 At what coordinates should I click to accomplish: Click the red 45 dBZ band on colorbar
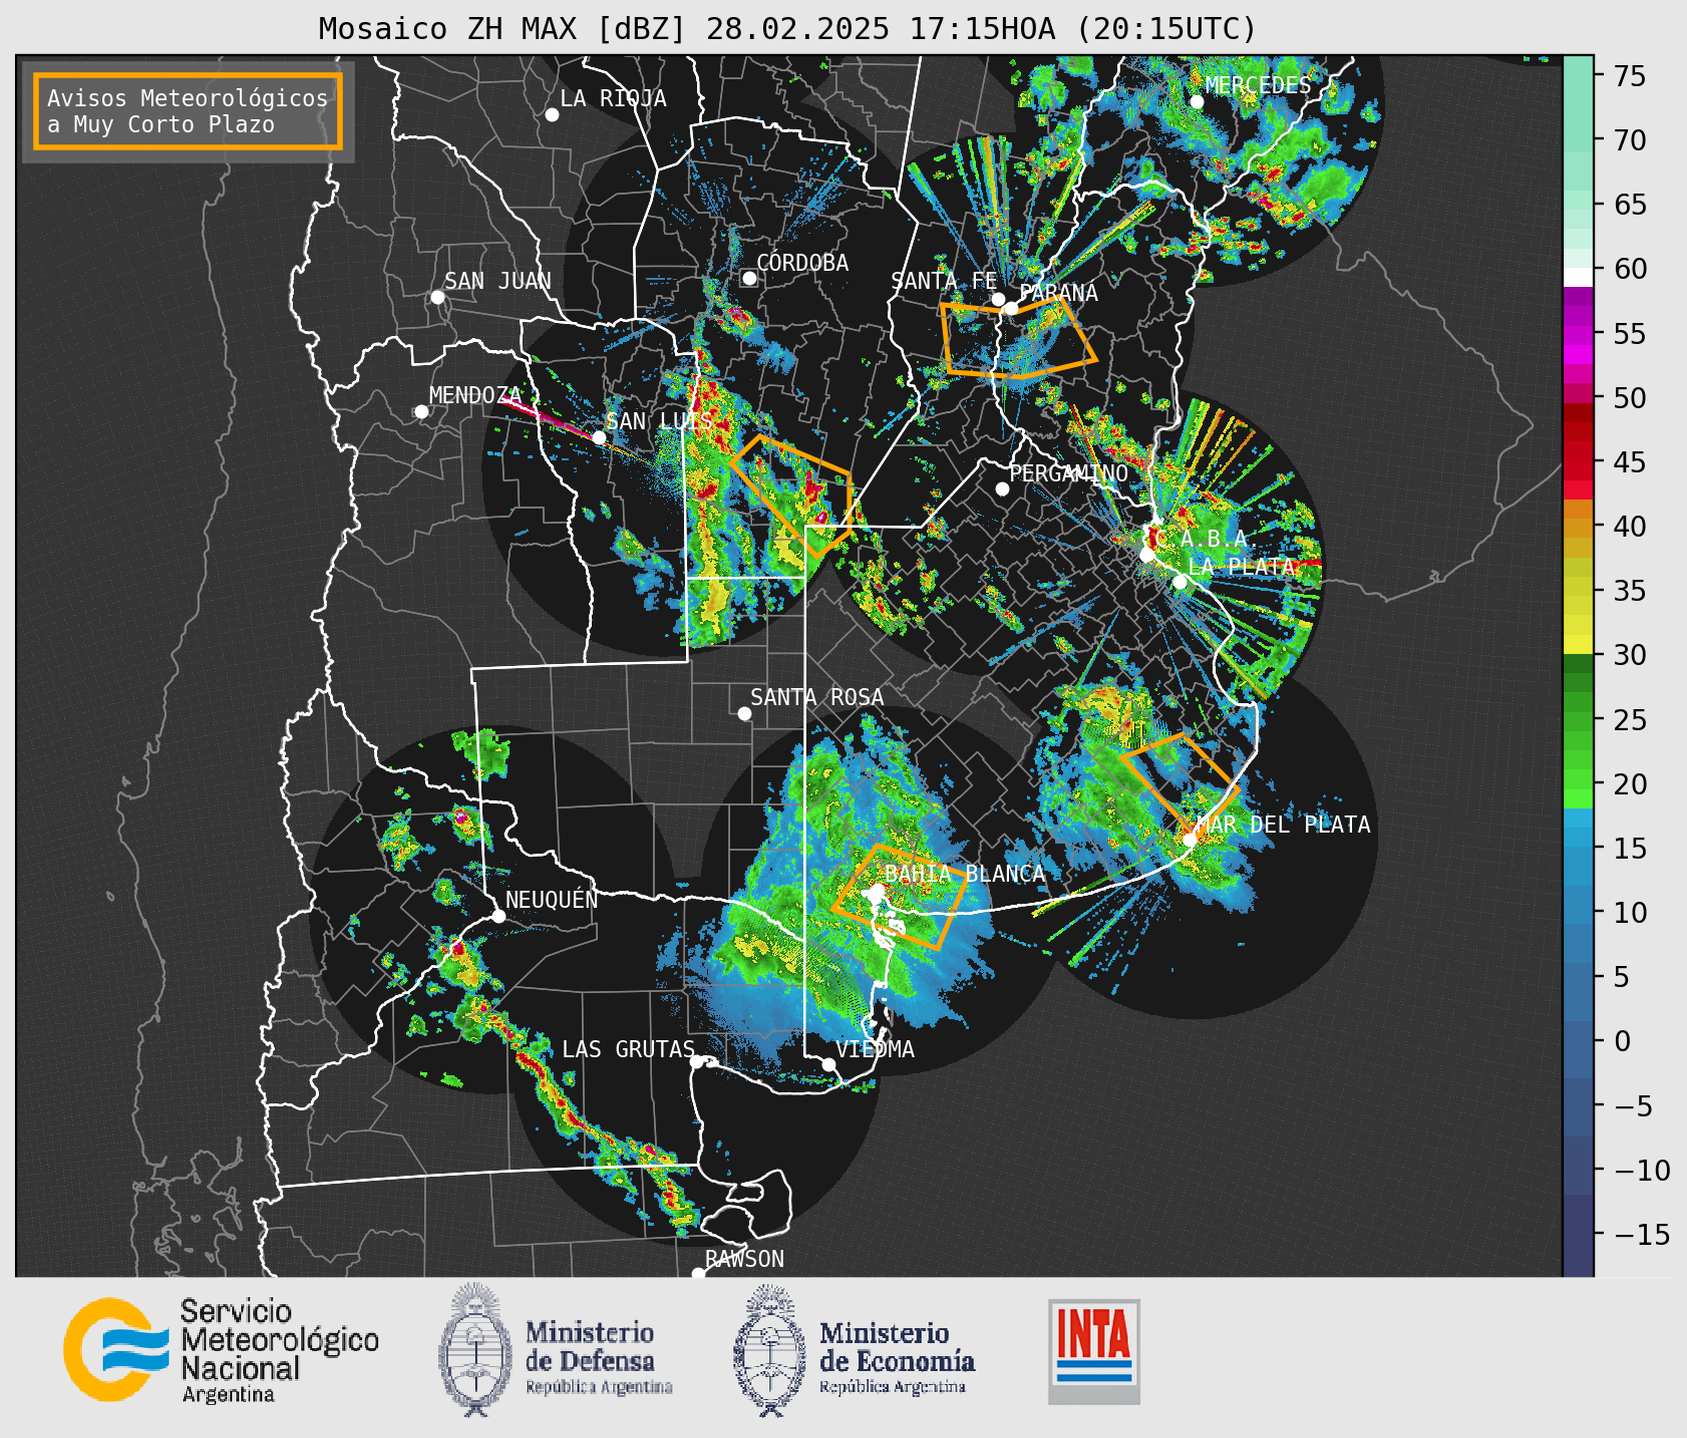(x=1578, y=461)
